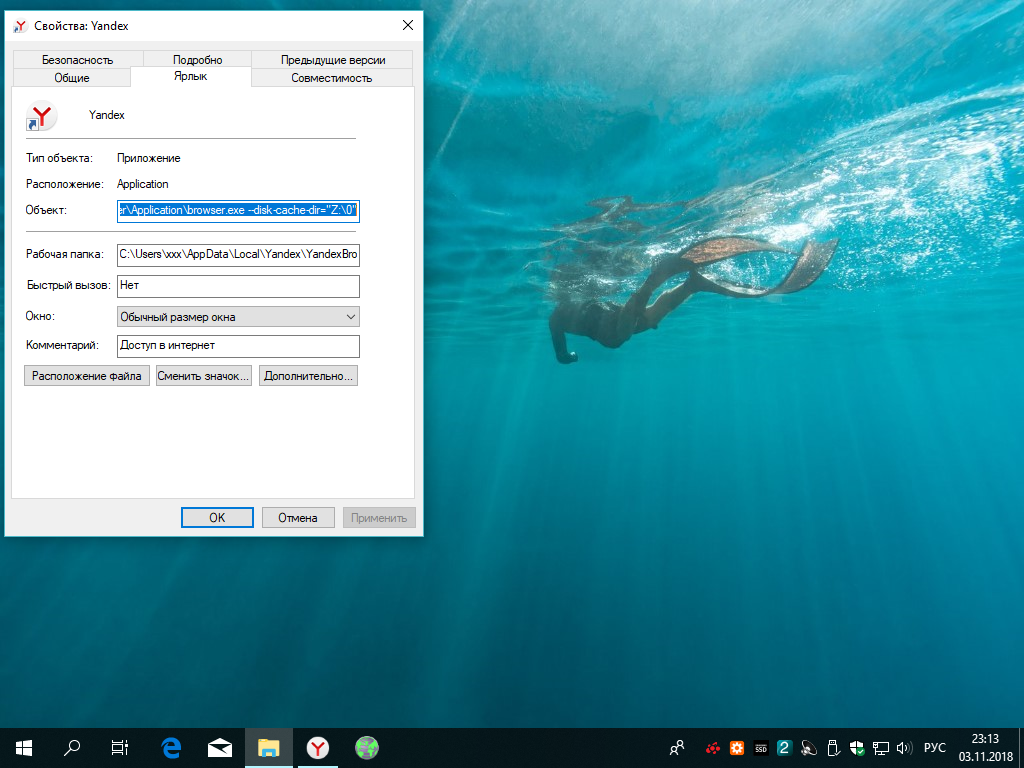Click the Расположение файла button
The height and width of the screenshot is (768, 1024).
tap(87, 376)
